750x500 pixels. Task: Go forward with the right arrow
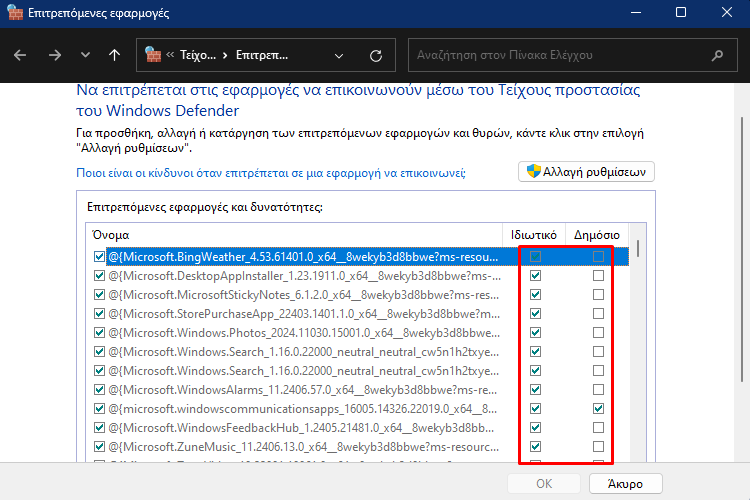(55, 56)
